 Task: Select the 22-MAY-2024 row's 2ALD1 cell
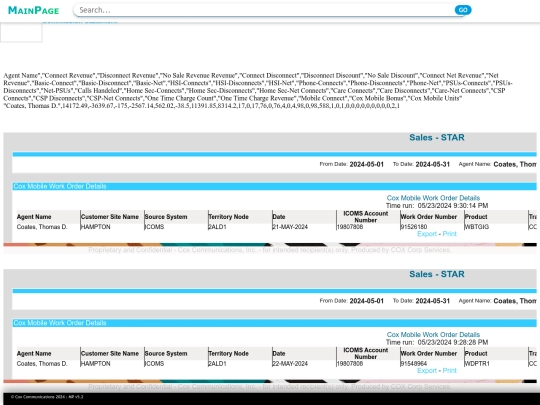click(x=217, y=364)
